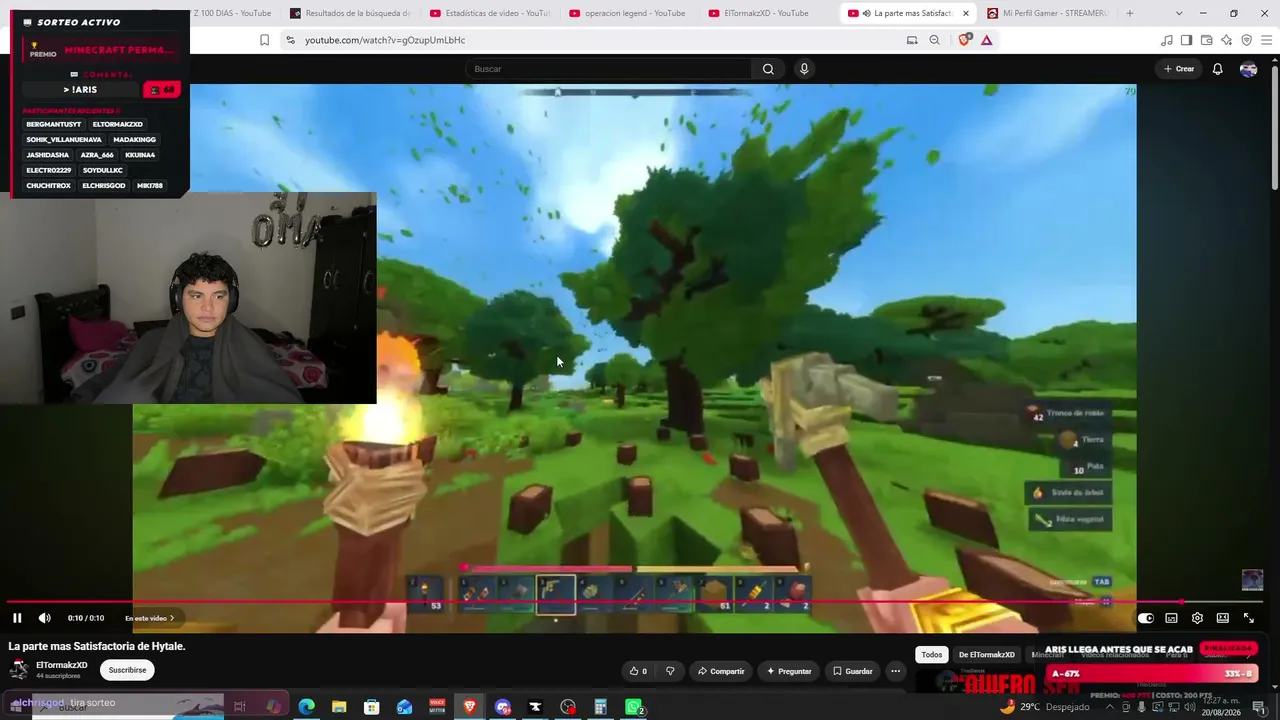
Task: Switch to 'Resultados de la búsqueda' tab
Action: (x=350, y=13)
